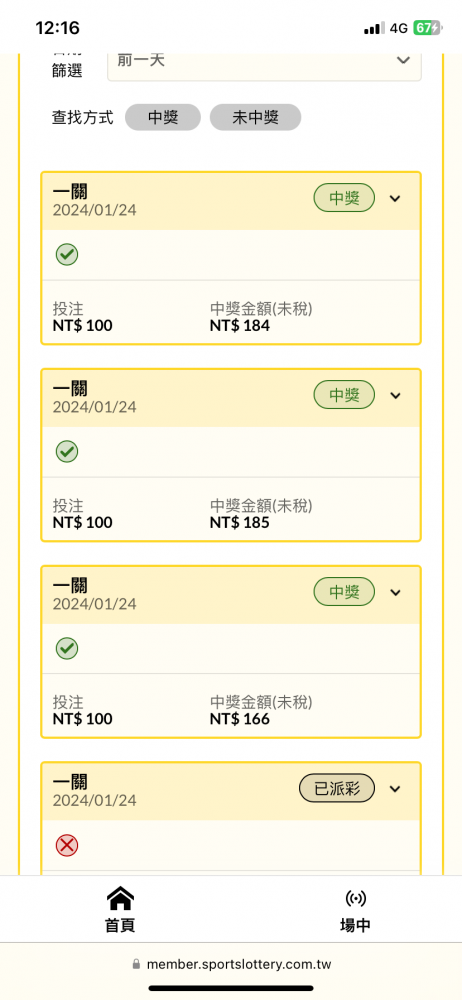This screenshot has width=462, height=1000.
Task: Tap green checkmark on NT$ 166 bet
Action: tap(67, 649)
